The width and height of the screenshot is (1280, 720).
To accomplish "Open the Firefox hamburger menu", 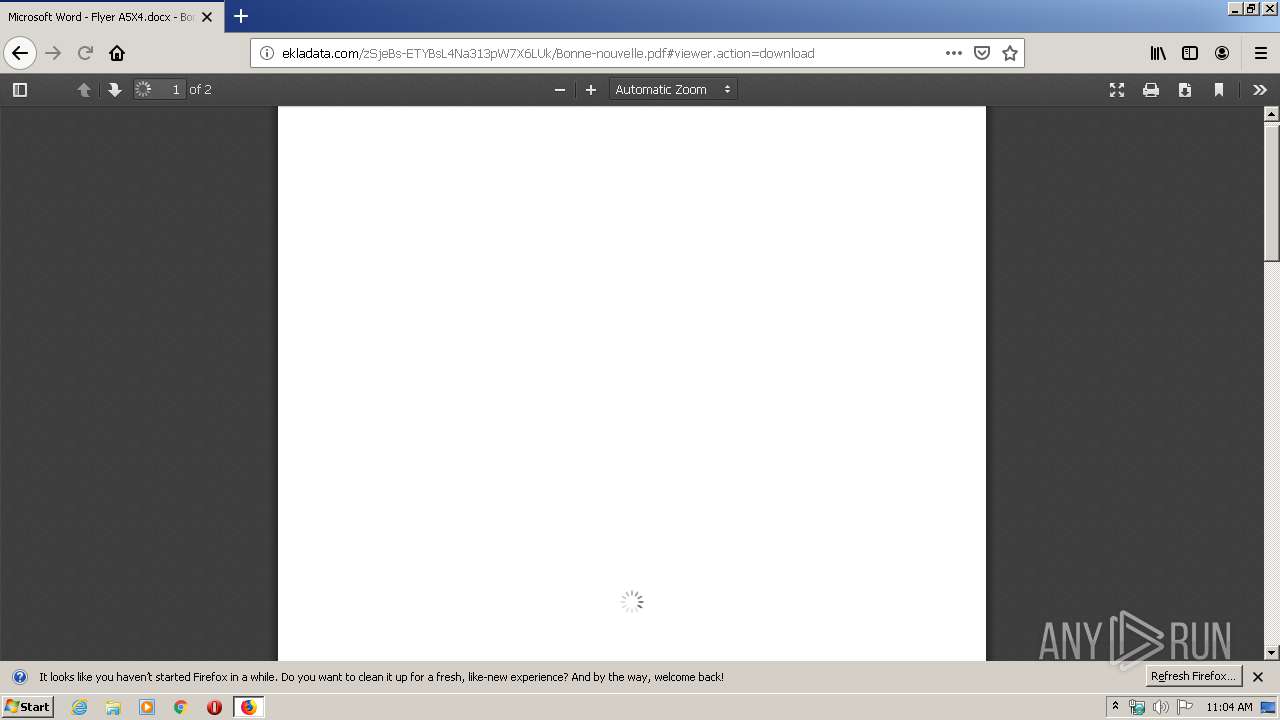I will tap(1260, 53).
